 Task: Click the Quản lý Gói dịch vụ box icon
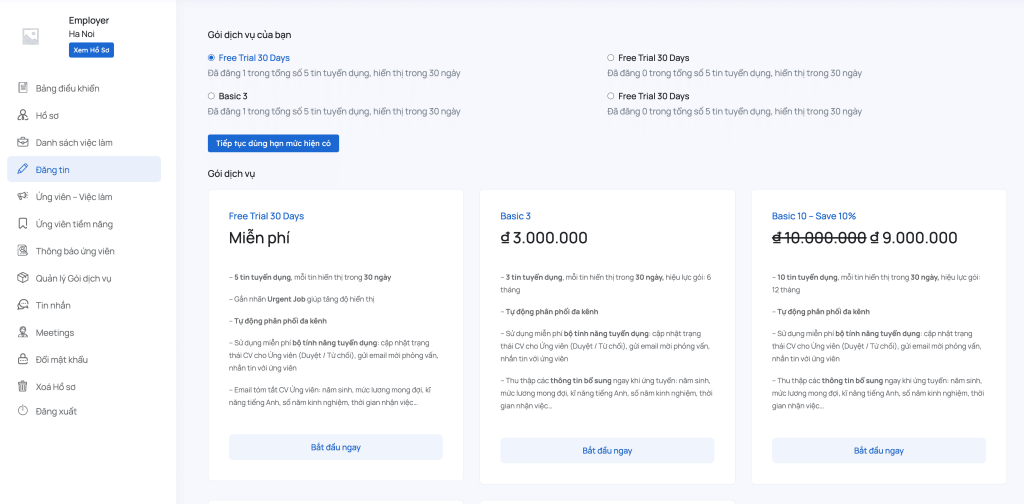[x=23, y=277]
